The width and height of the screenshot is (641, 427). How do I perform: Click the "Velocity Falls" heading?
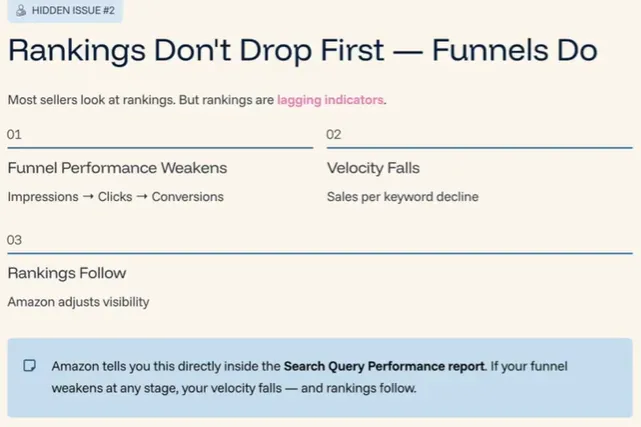click(373, 168)
